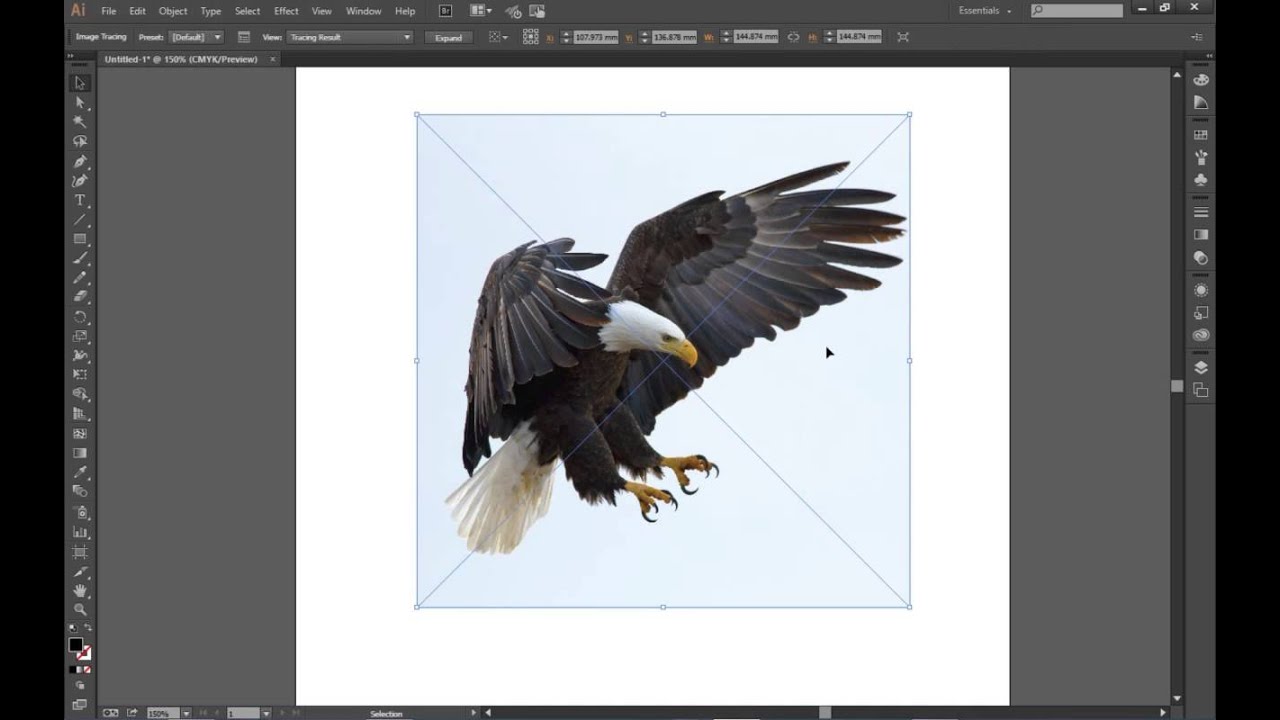This screenshot has height=720, width=1280.
Task: Open the Transparency panel
Action: [x=1201, y=258]
